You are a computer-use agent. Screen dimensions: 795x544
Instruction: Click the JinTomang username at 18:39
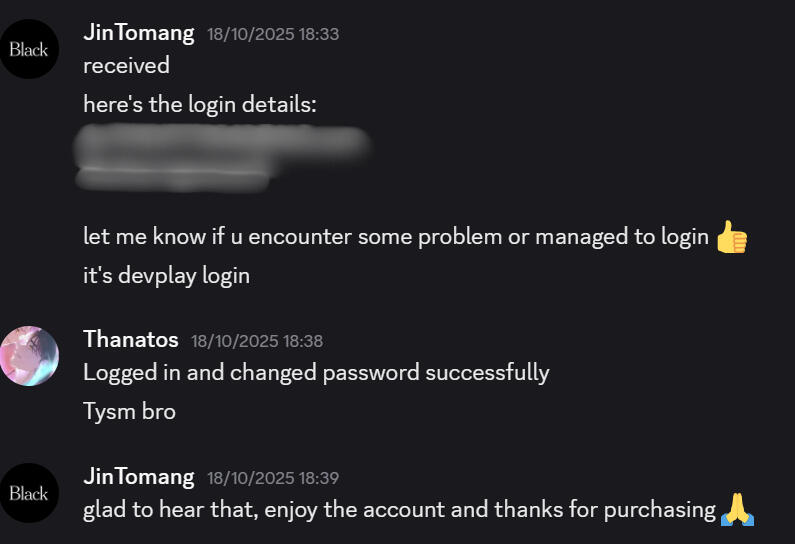(x=138, y=476)
